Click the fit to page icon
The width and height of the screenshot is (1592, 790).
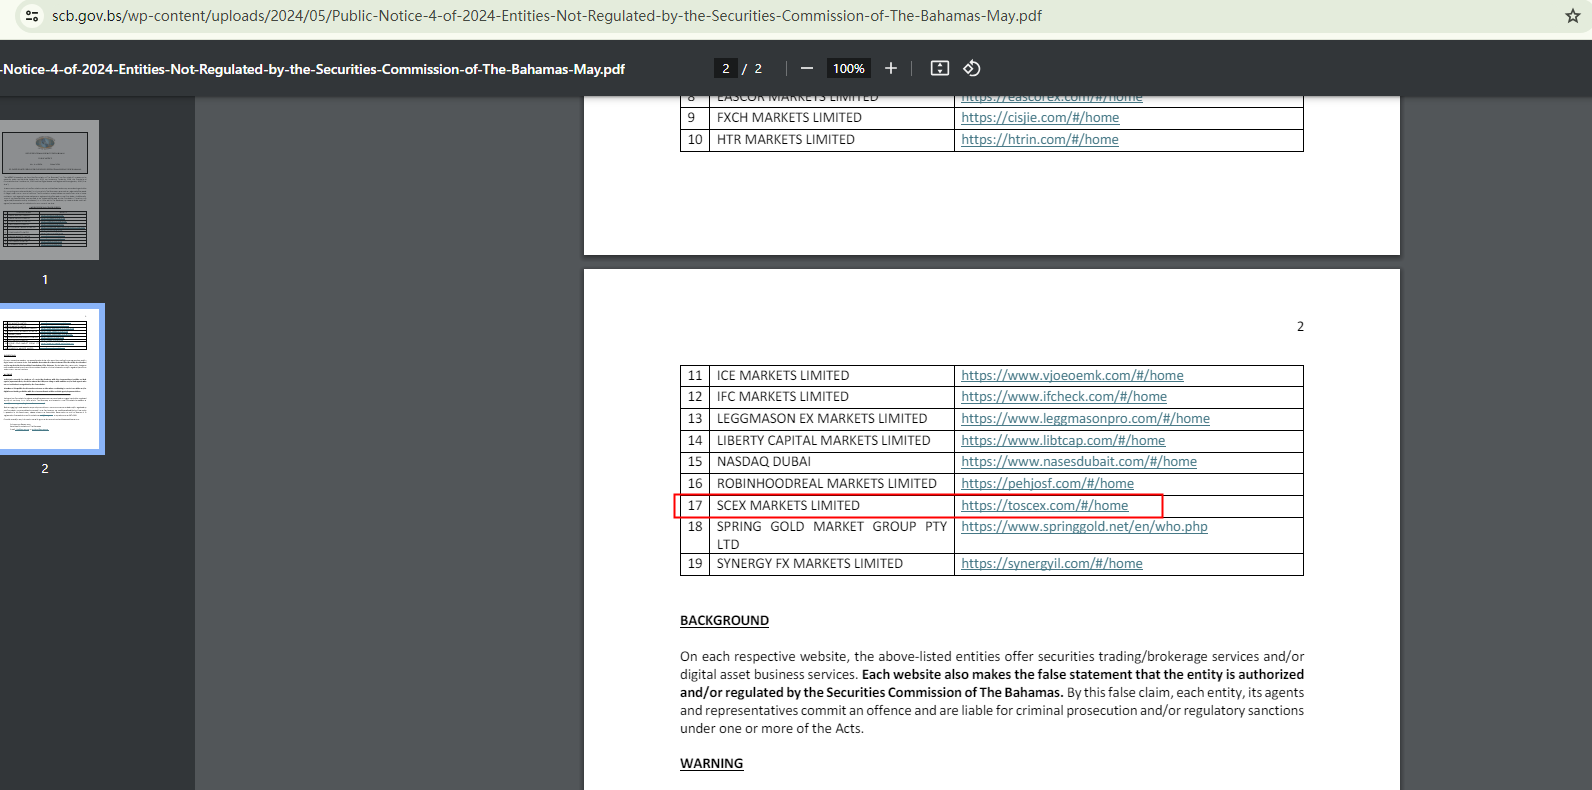[x=940, y=68]
